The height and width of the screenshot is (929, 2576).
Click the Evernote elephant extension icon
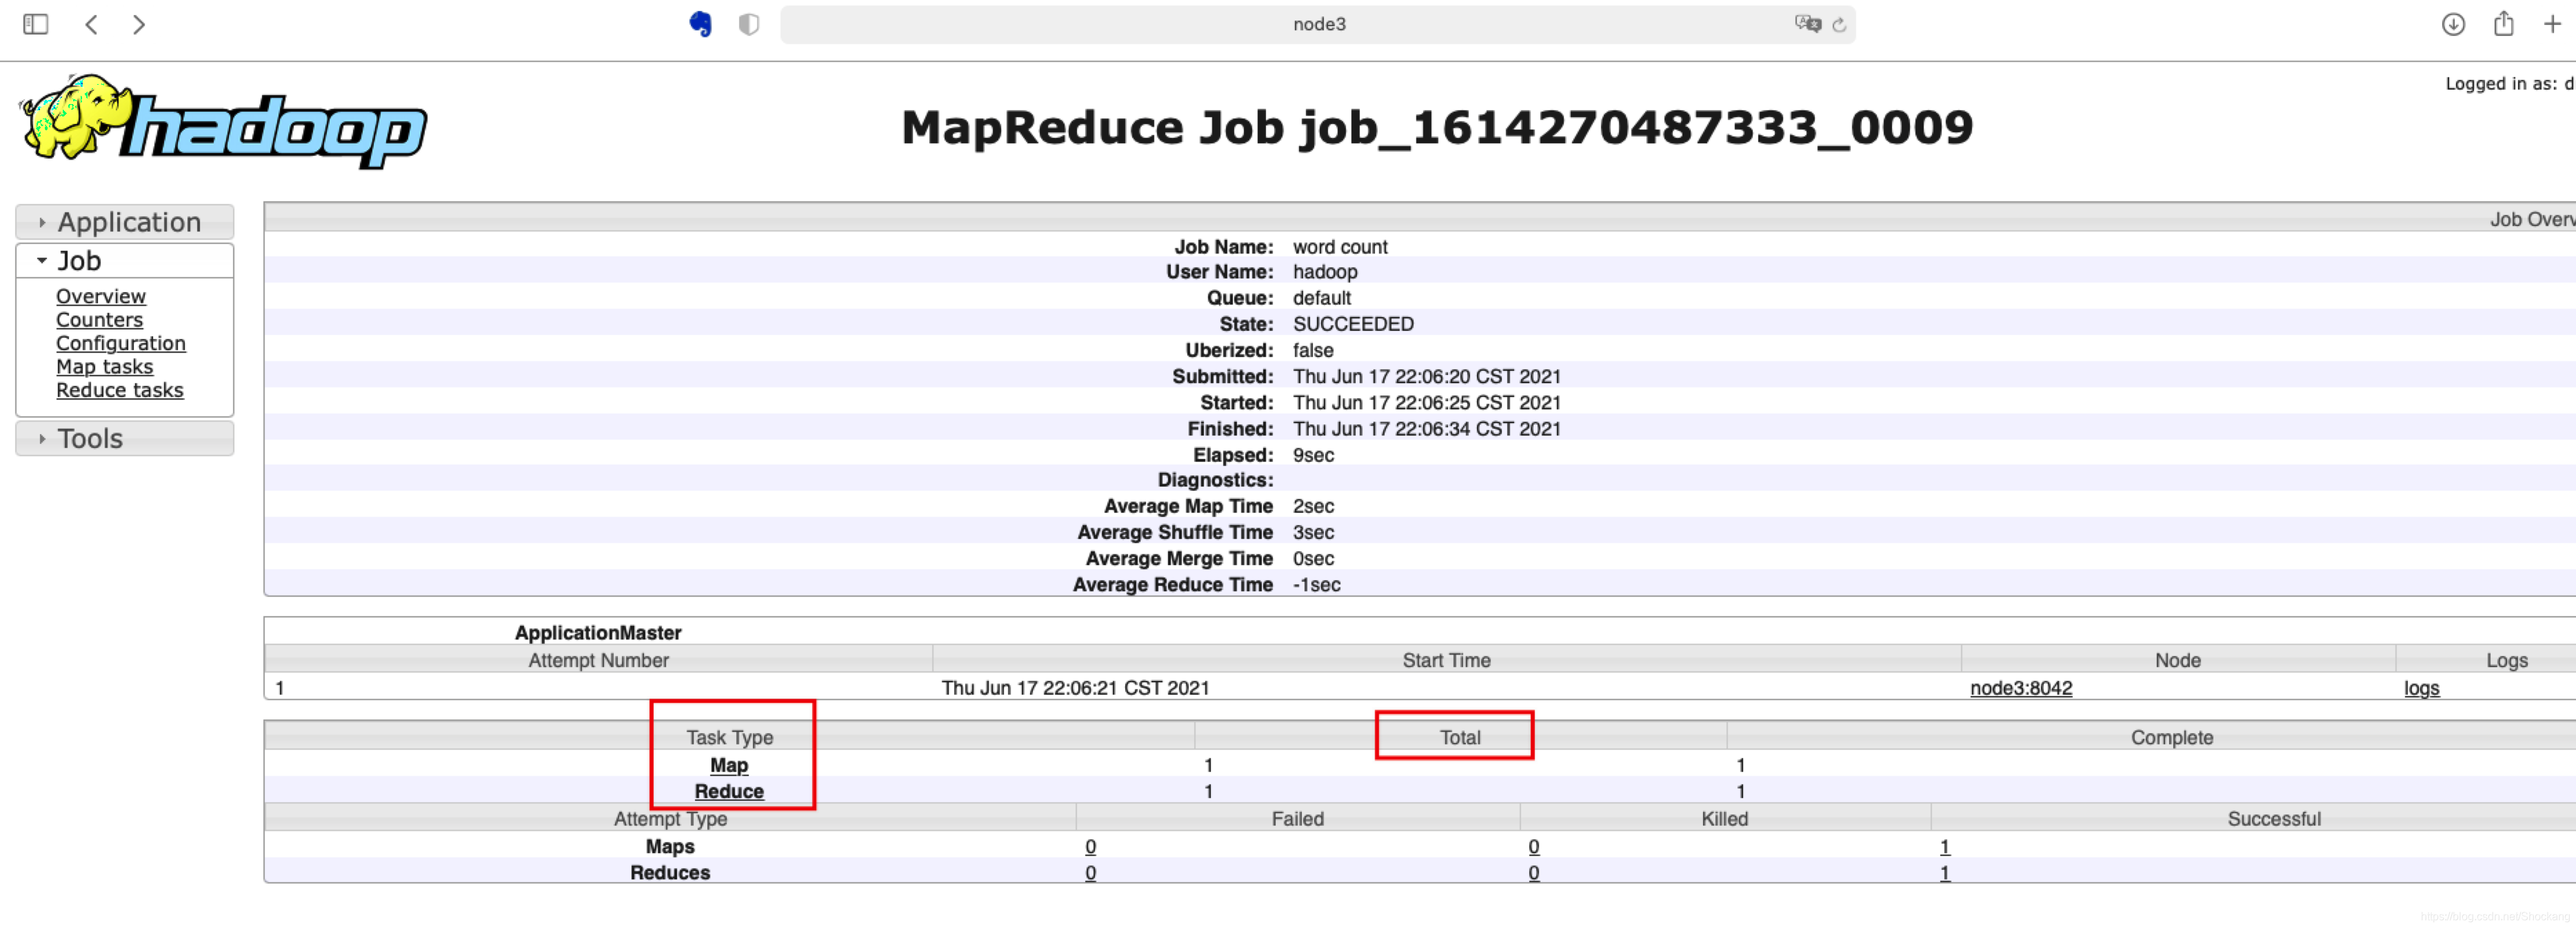tap(700, 24)
